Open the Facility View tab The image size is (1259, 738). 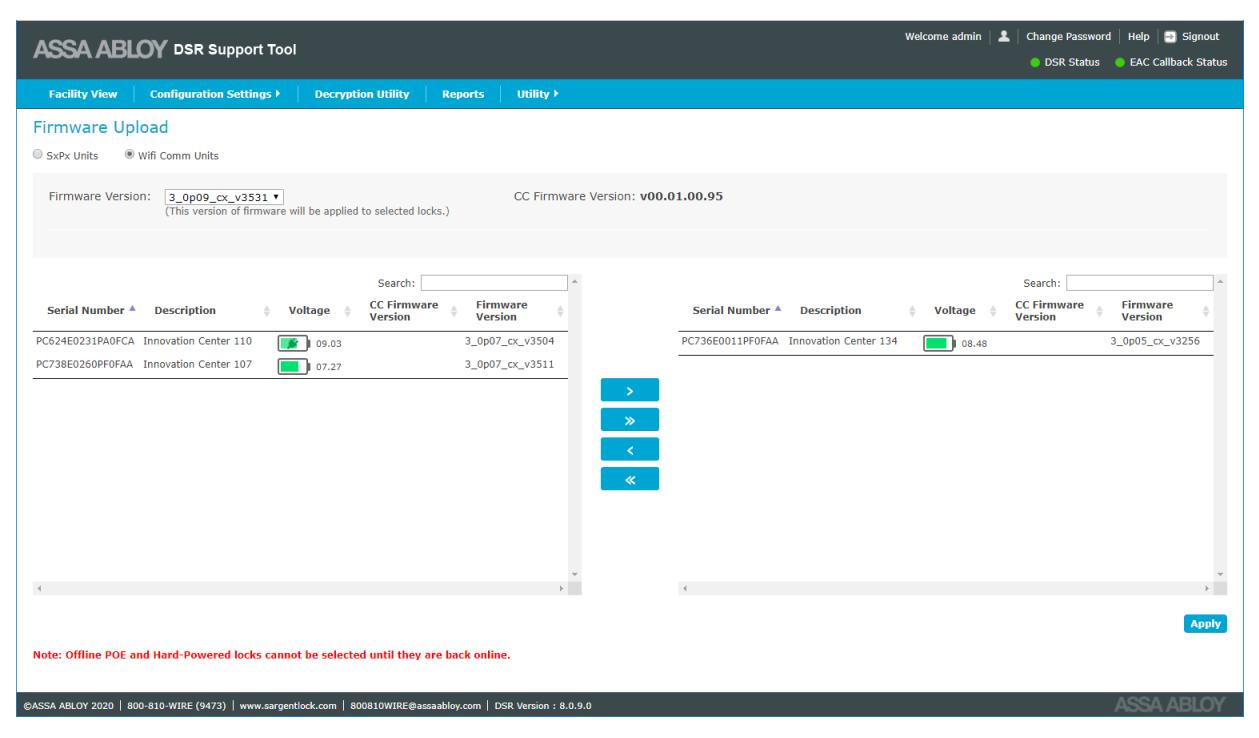pos(83,94)
